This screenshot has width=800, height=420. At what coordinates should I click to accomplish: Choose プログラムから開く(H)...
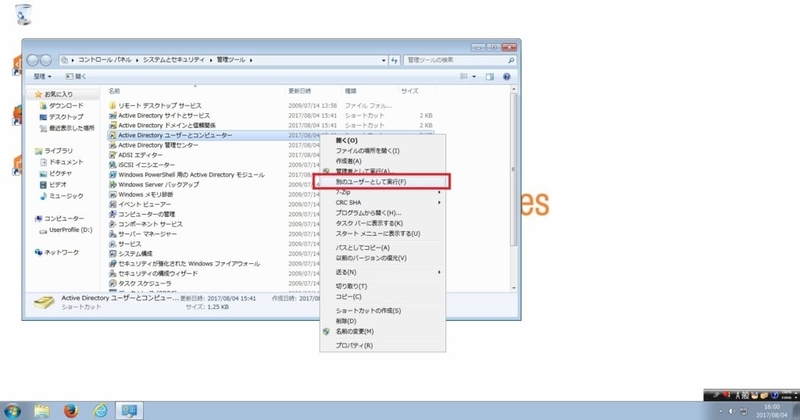tap(383, 213)
